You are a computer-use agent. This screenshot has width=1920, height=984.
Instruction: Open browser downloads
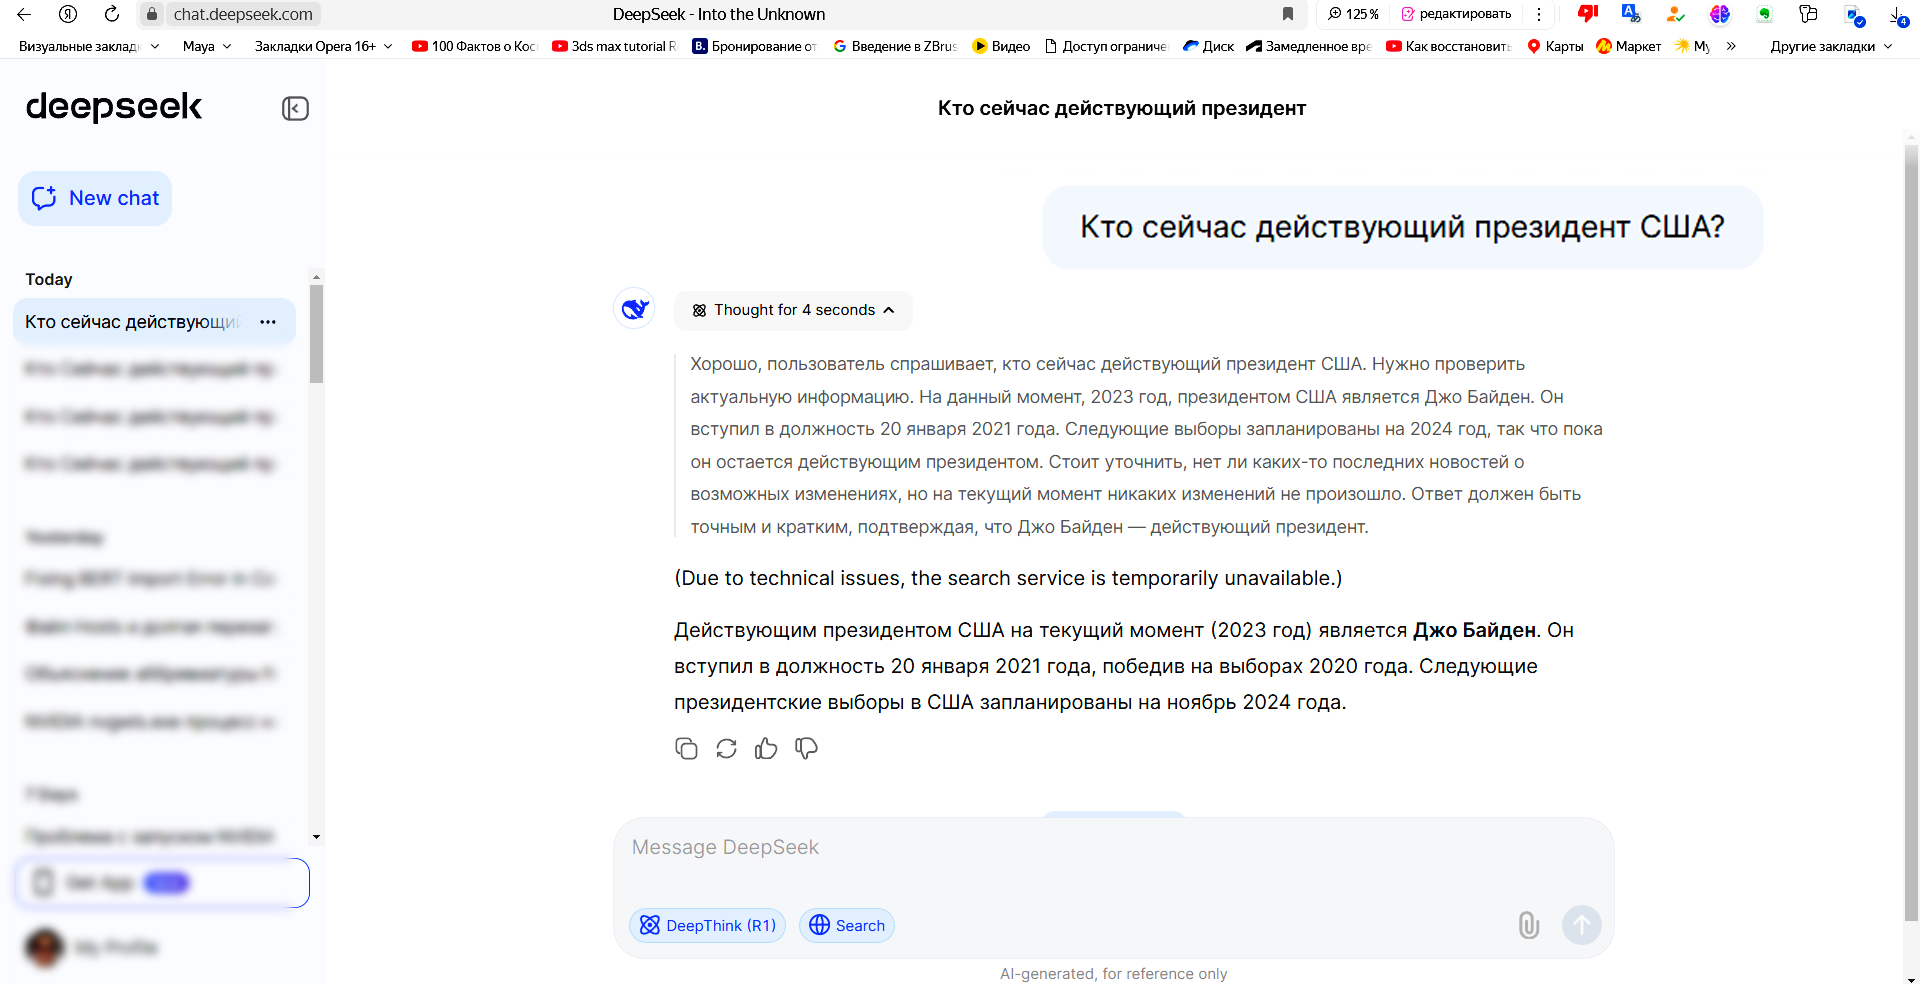click(1898, 15)
